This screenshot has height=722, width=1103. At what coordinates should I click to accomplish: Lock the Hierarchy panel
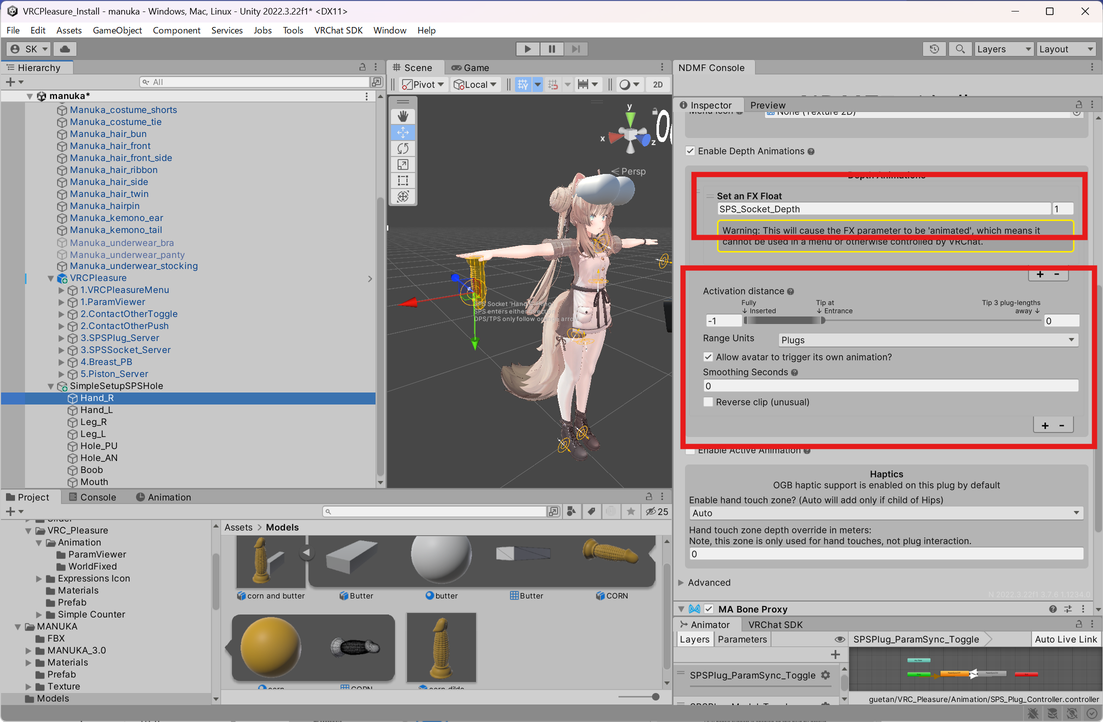click(362, 68)
